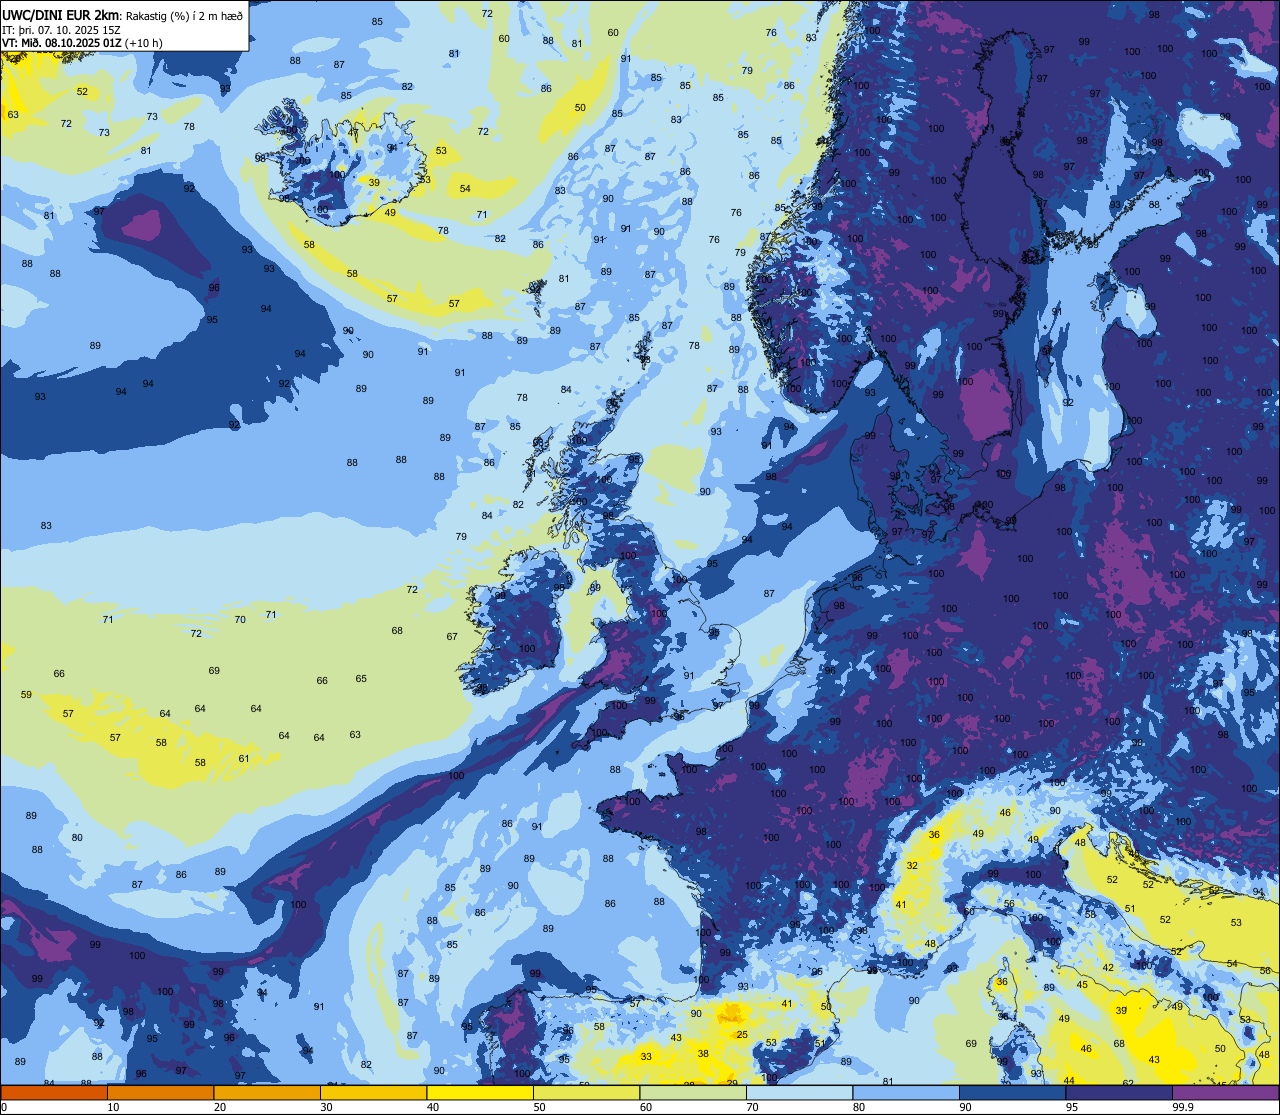This screenshot has width=1280, height=1115.
Task: Click the orange 10–20 legend swatch
Action: point(160,1092)
